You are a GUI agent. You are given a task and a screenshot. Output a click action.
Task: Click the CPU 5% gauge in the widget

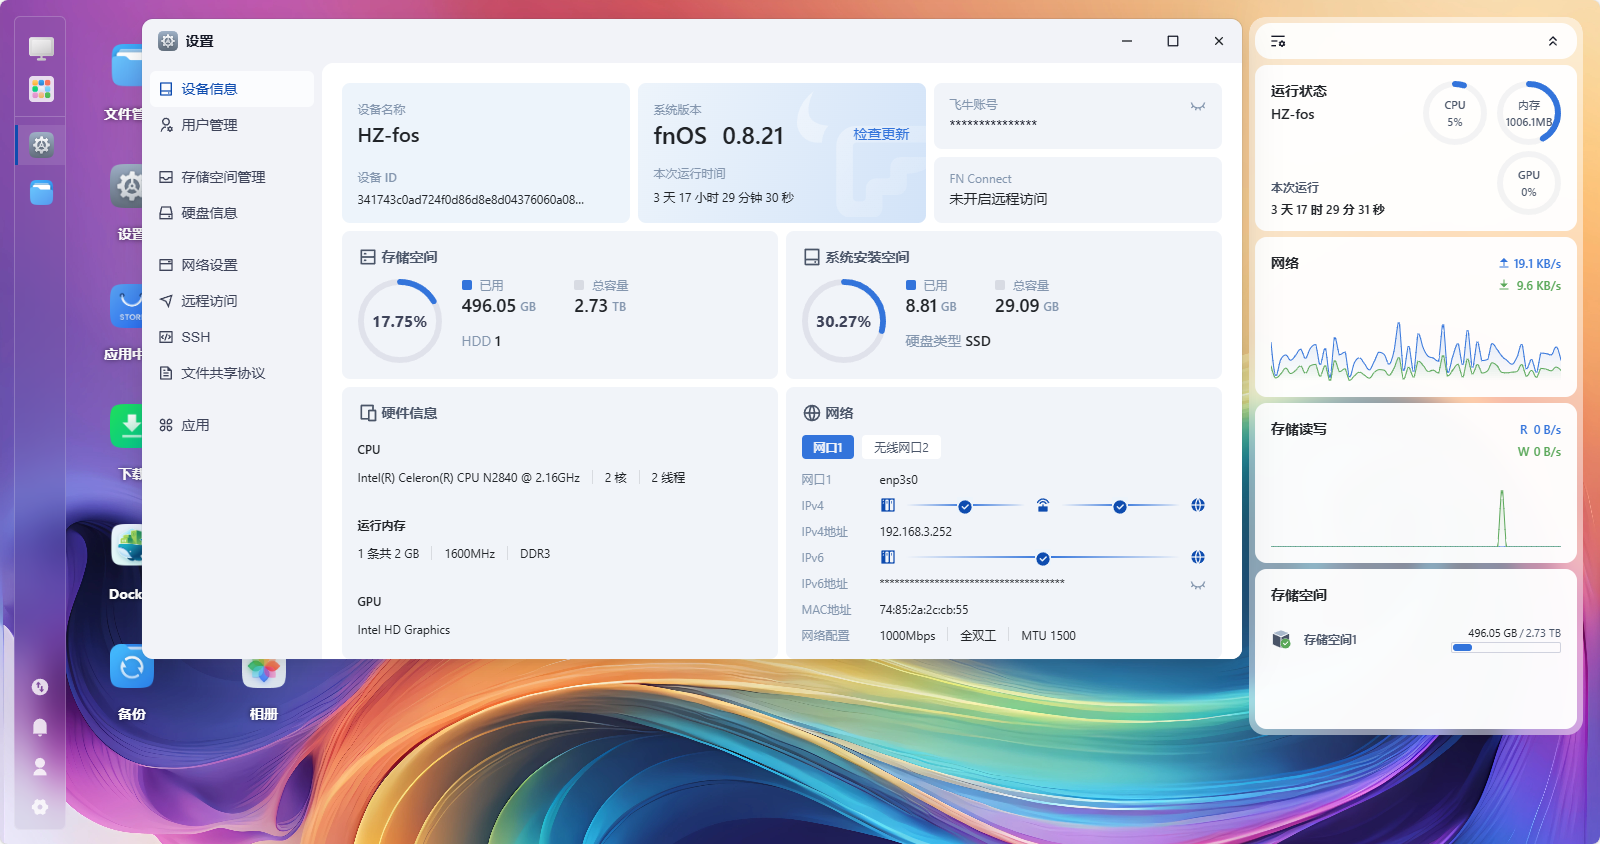[1455, 113]
